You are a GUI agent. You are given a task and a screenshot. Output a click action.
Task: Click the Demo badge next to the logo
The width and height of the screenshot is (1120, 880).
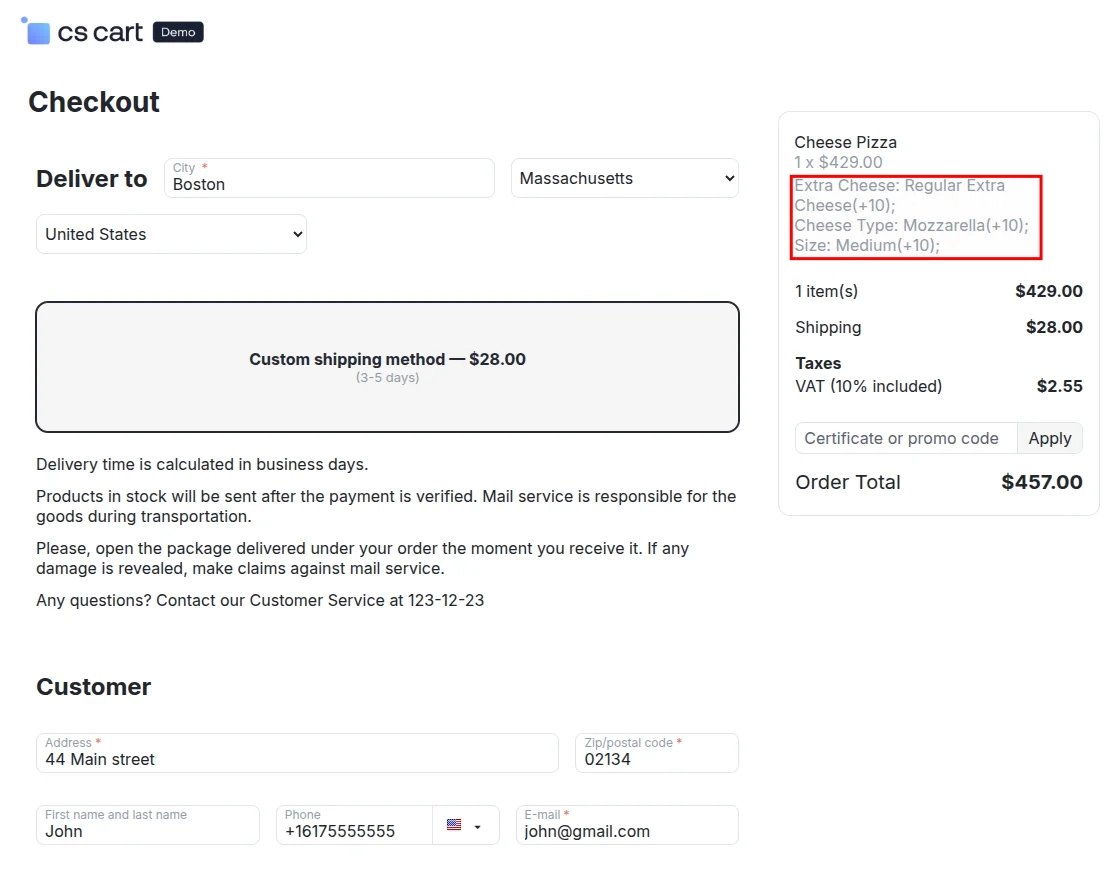click(178, 31)
